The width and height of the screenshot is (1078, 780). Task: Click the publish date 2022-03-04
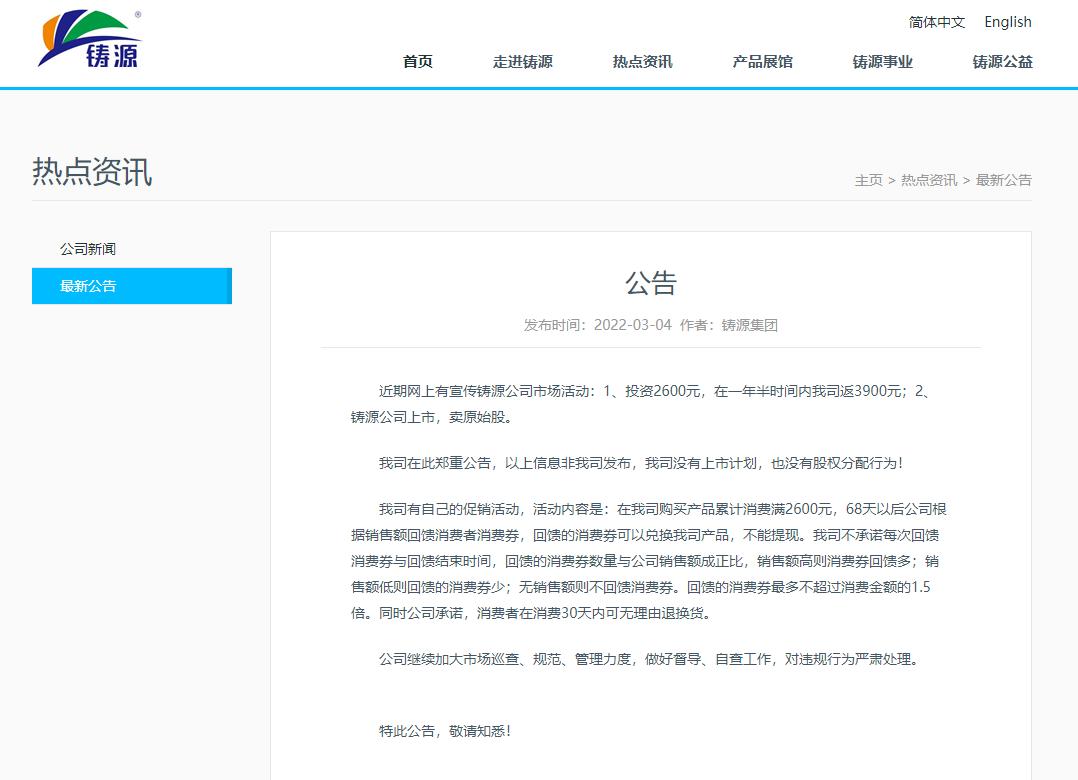(x=632, y=325)
